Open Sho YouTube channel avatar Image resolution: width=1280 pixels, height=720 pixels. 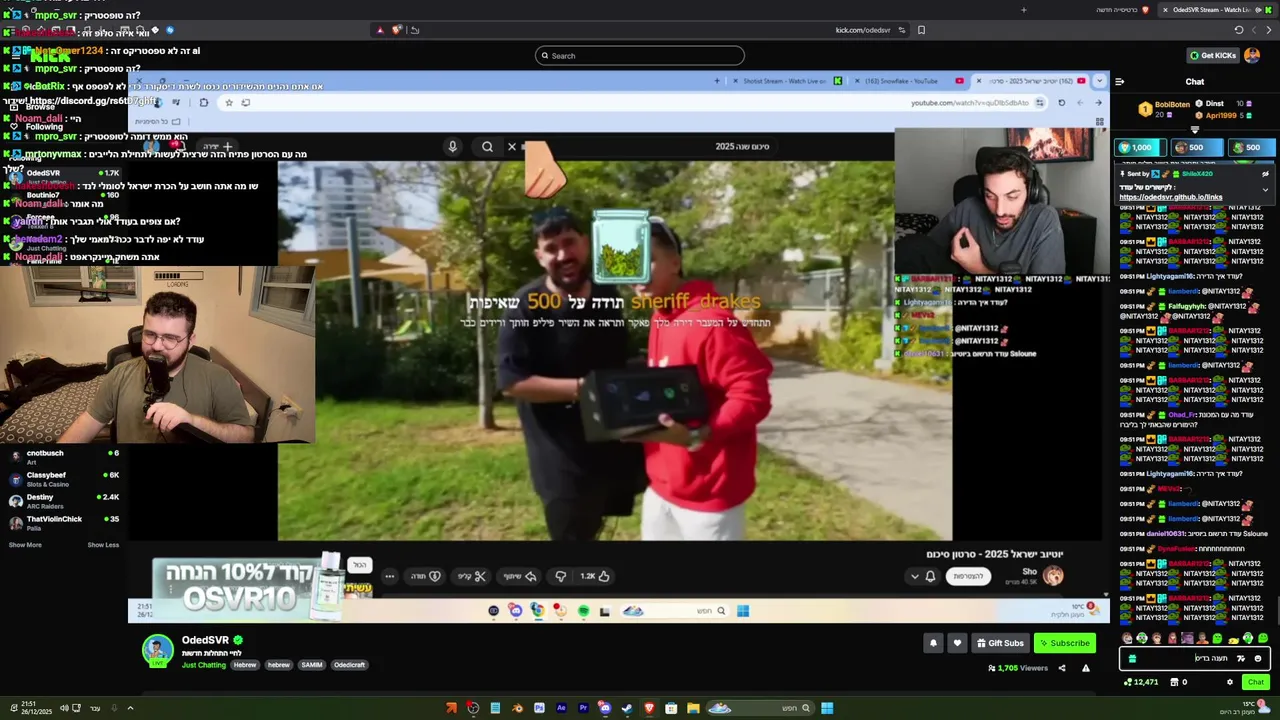[x=1053, y=575]
